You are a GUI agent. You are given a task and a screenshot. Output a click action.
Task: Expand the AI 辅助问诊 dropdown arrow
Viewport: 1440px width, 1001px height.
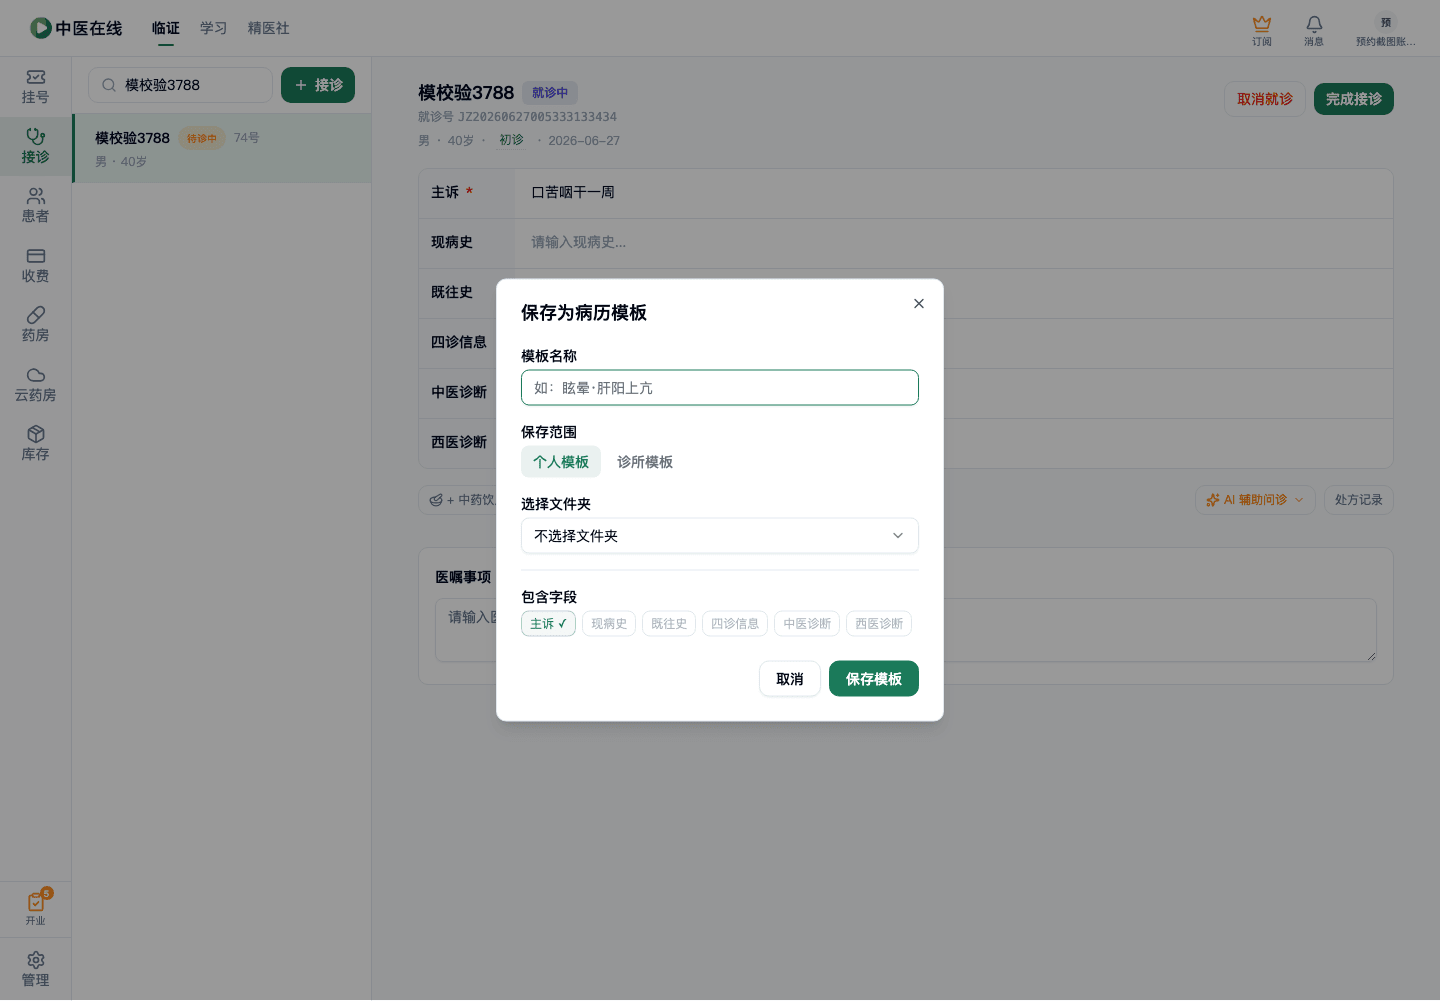point(1299,500)
